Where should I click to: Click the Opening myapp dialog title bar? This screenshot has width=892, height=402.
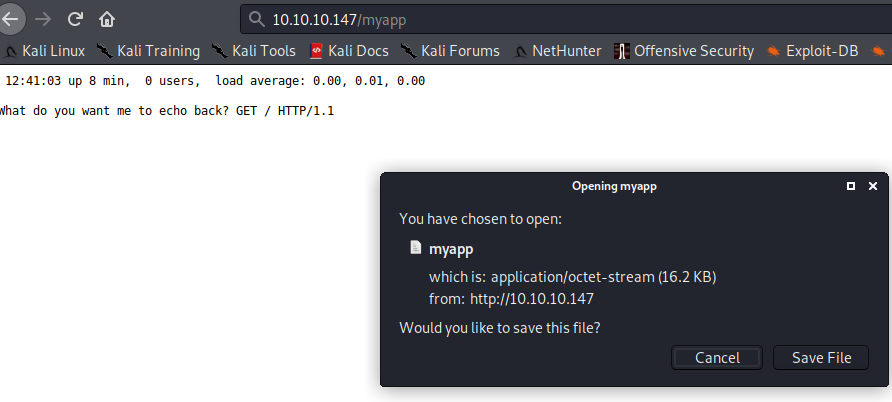(x=614, y=186)
